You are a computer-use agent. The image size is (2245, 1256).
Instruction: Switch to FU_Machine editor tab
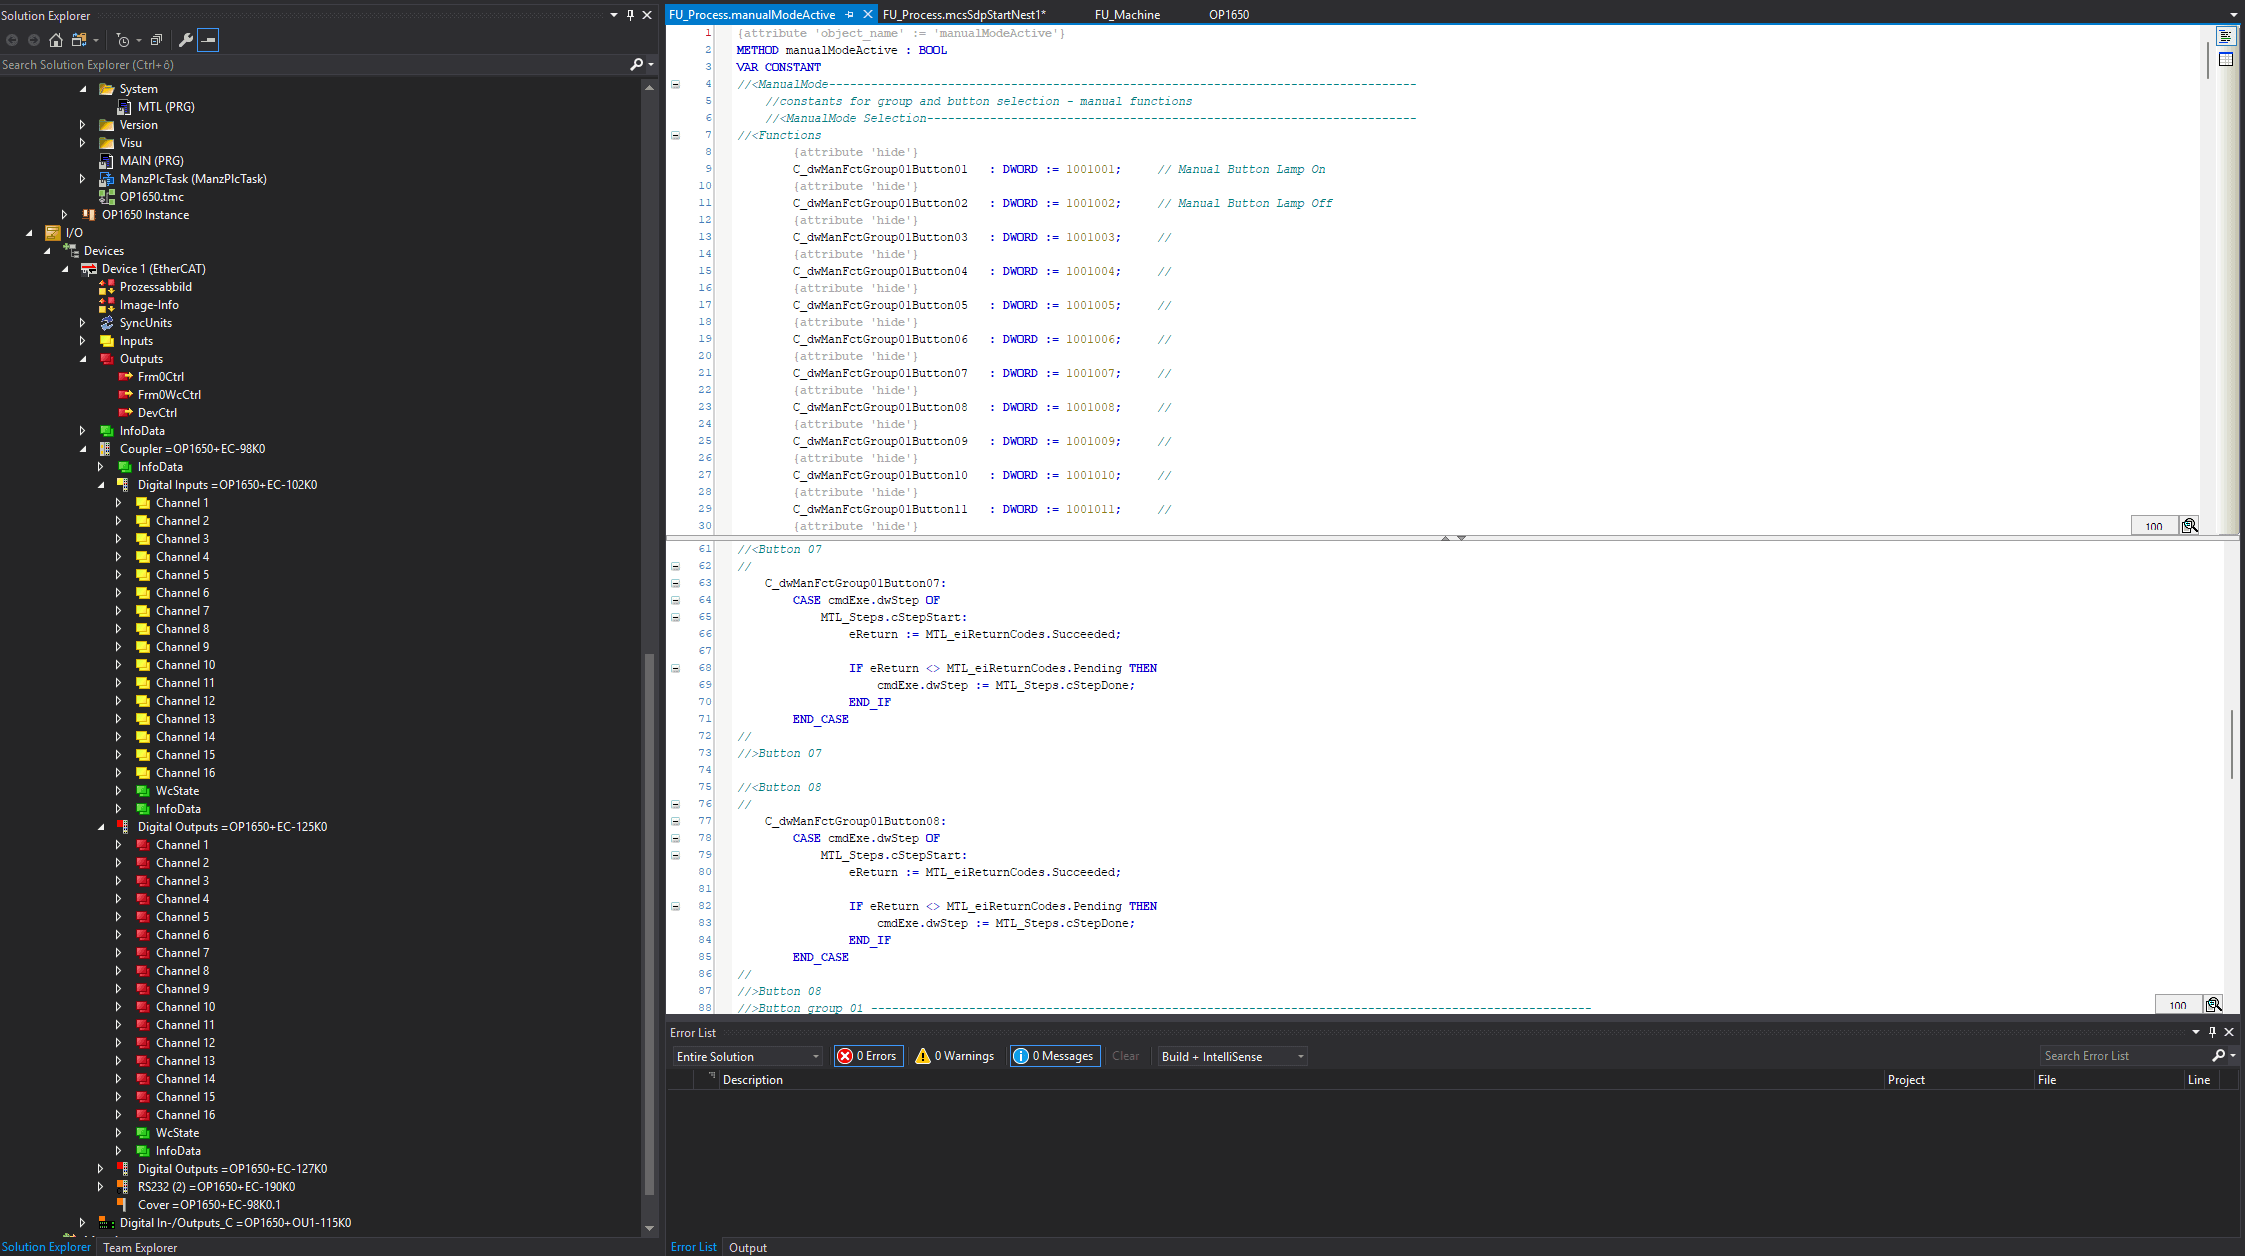[1127, 14]
